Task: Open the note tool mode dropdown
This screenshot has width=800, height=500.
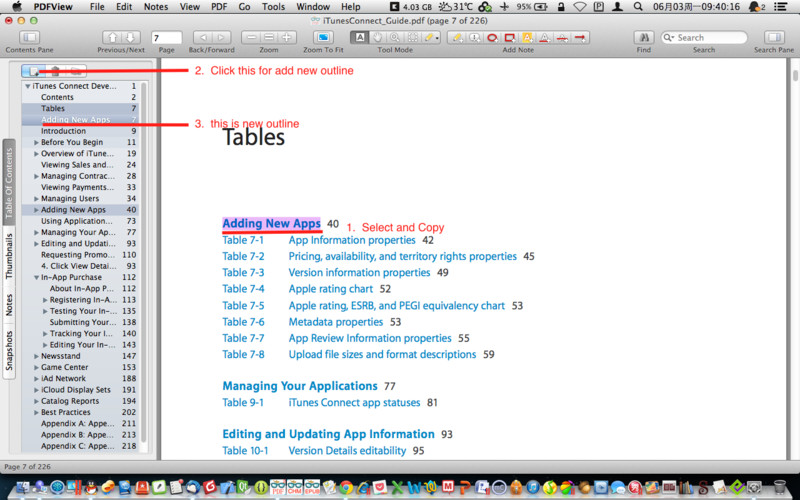Action: coord(431,37)
